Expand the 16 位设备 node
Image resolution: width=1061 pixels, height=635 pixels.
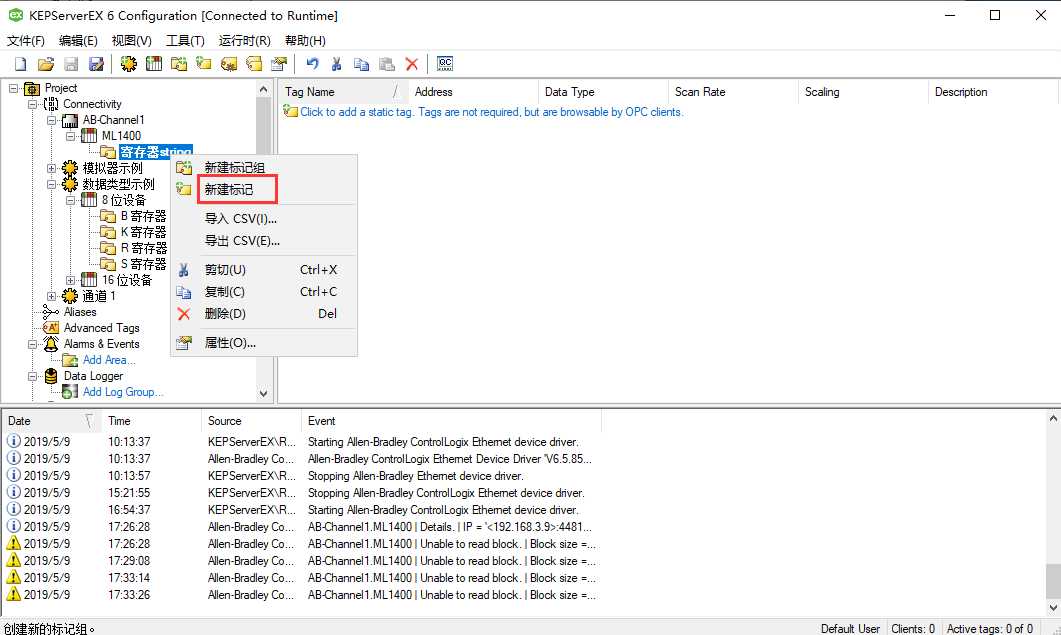point(70,280)
